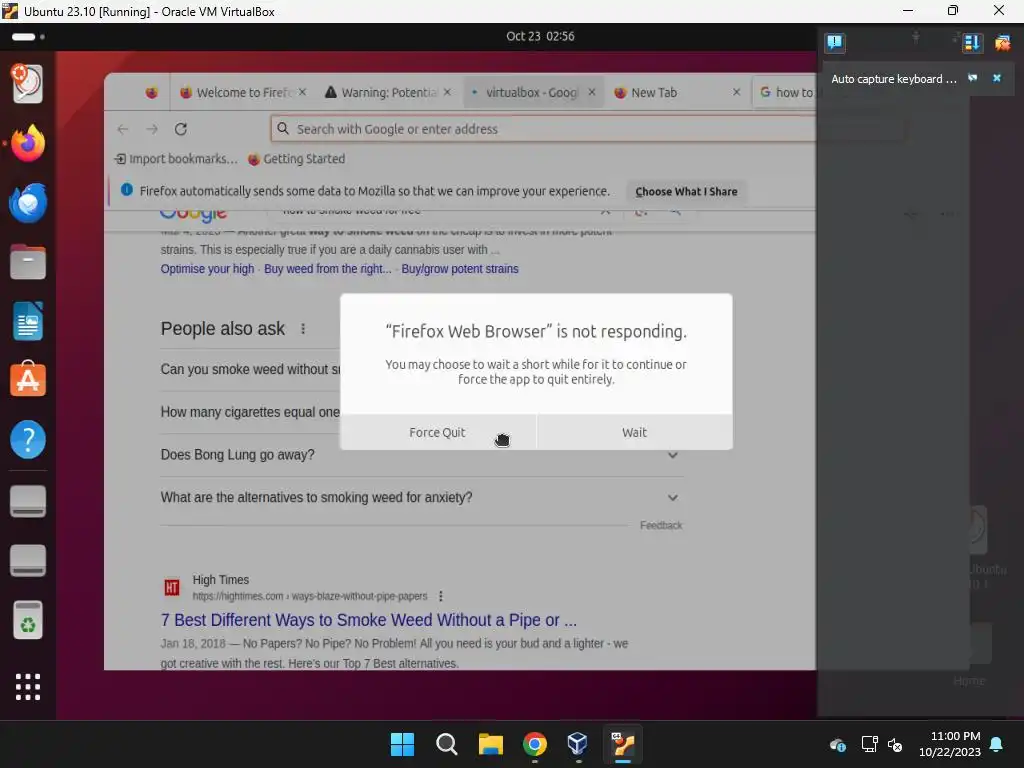
Task: Dismiss the Auto capture keyboard notification
Action: (x=997, y=78)
